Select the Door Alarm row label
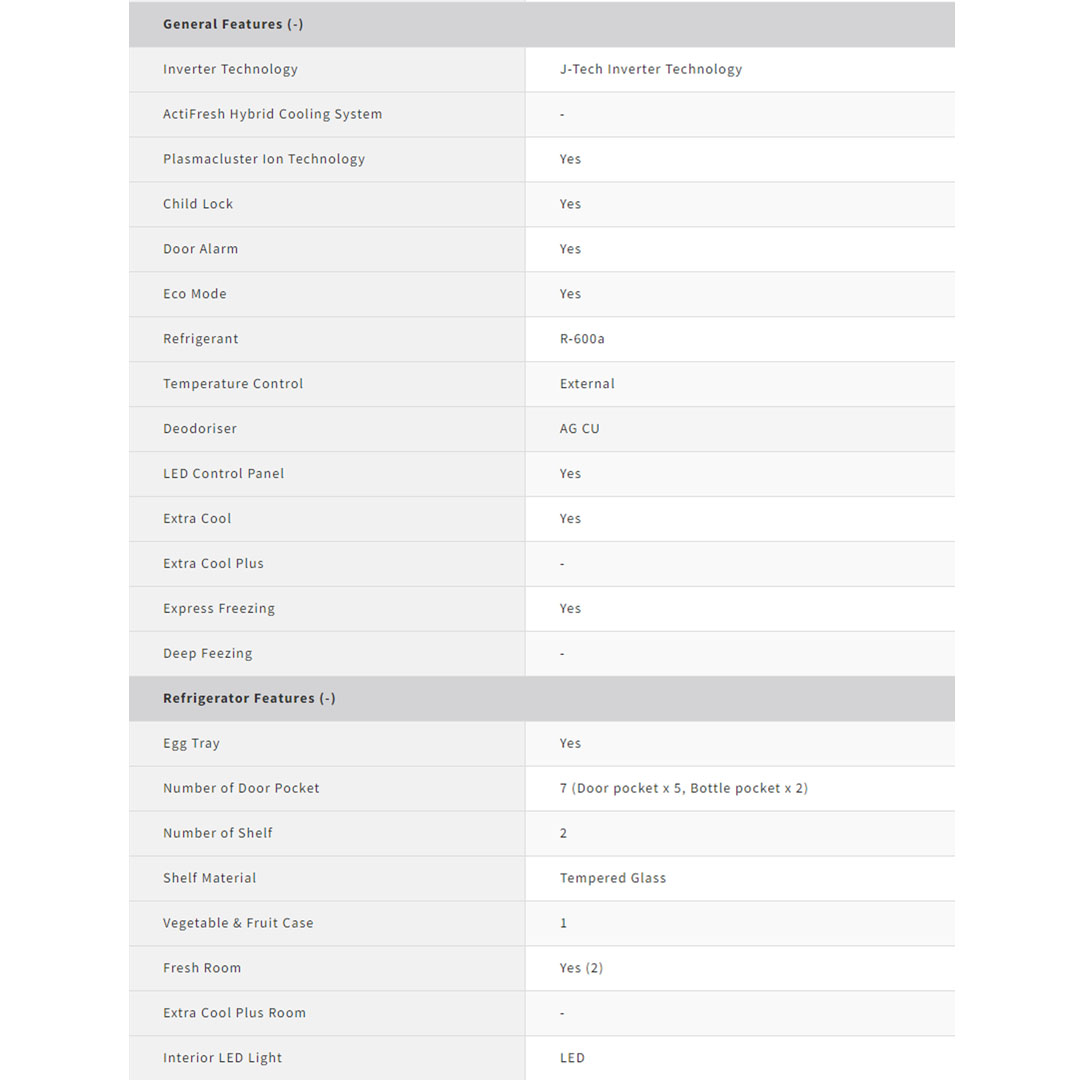The image size is (1080, 1080). tap(200, 249)
